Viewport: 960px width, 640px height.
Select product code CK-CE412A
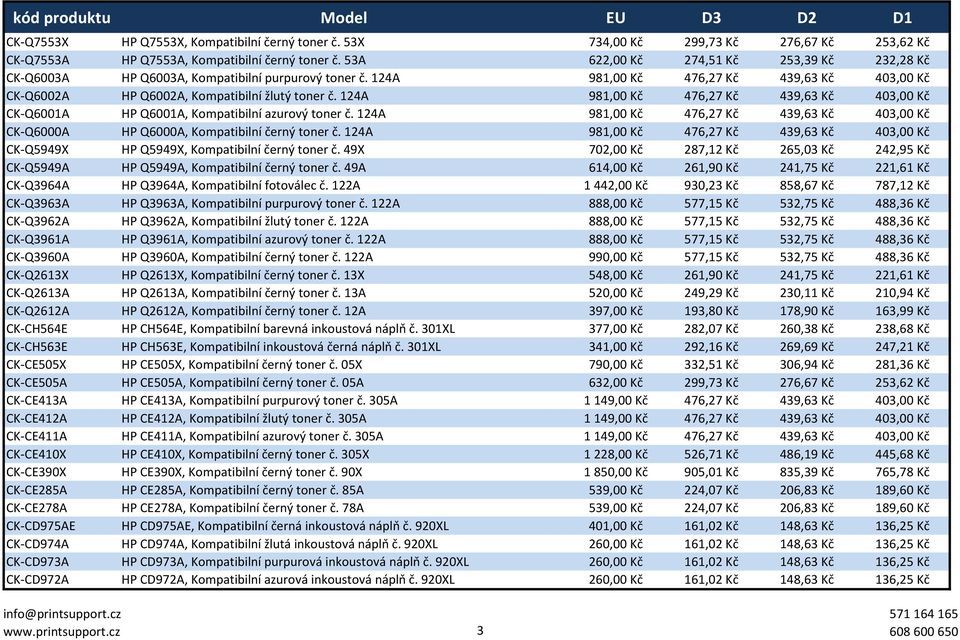pos(37,418)
